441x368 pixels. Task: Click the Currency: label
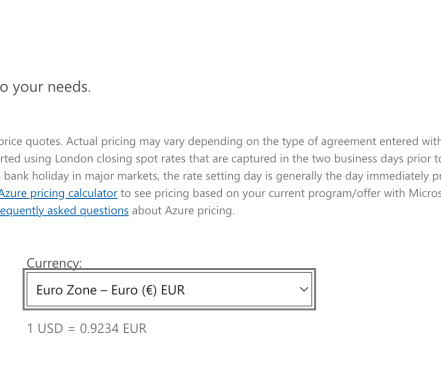(54, 263)
